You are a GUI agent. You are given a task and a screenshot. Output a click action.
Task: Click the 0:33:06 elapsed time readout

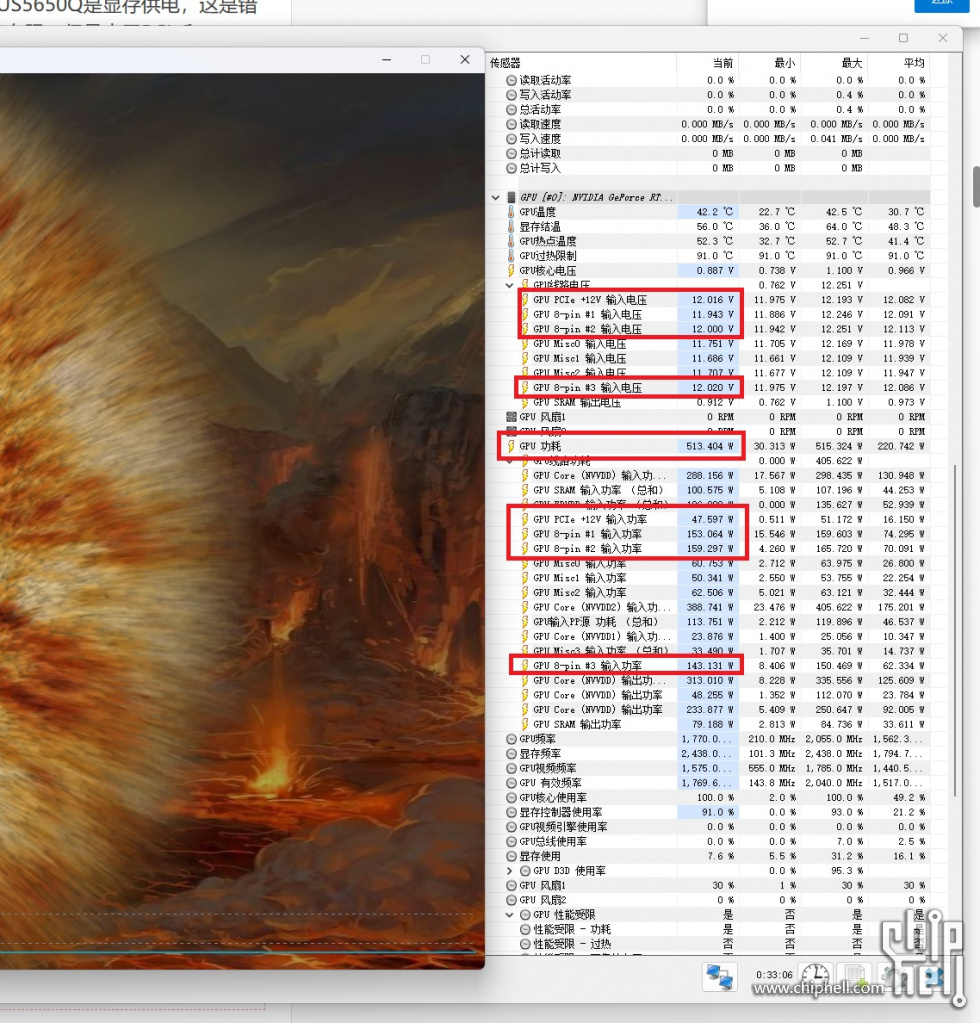[774, 975]
